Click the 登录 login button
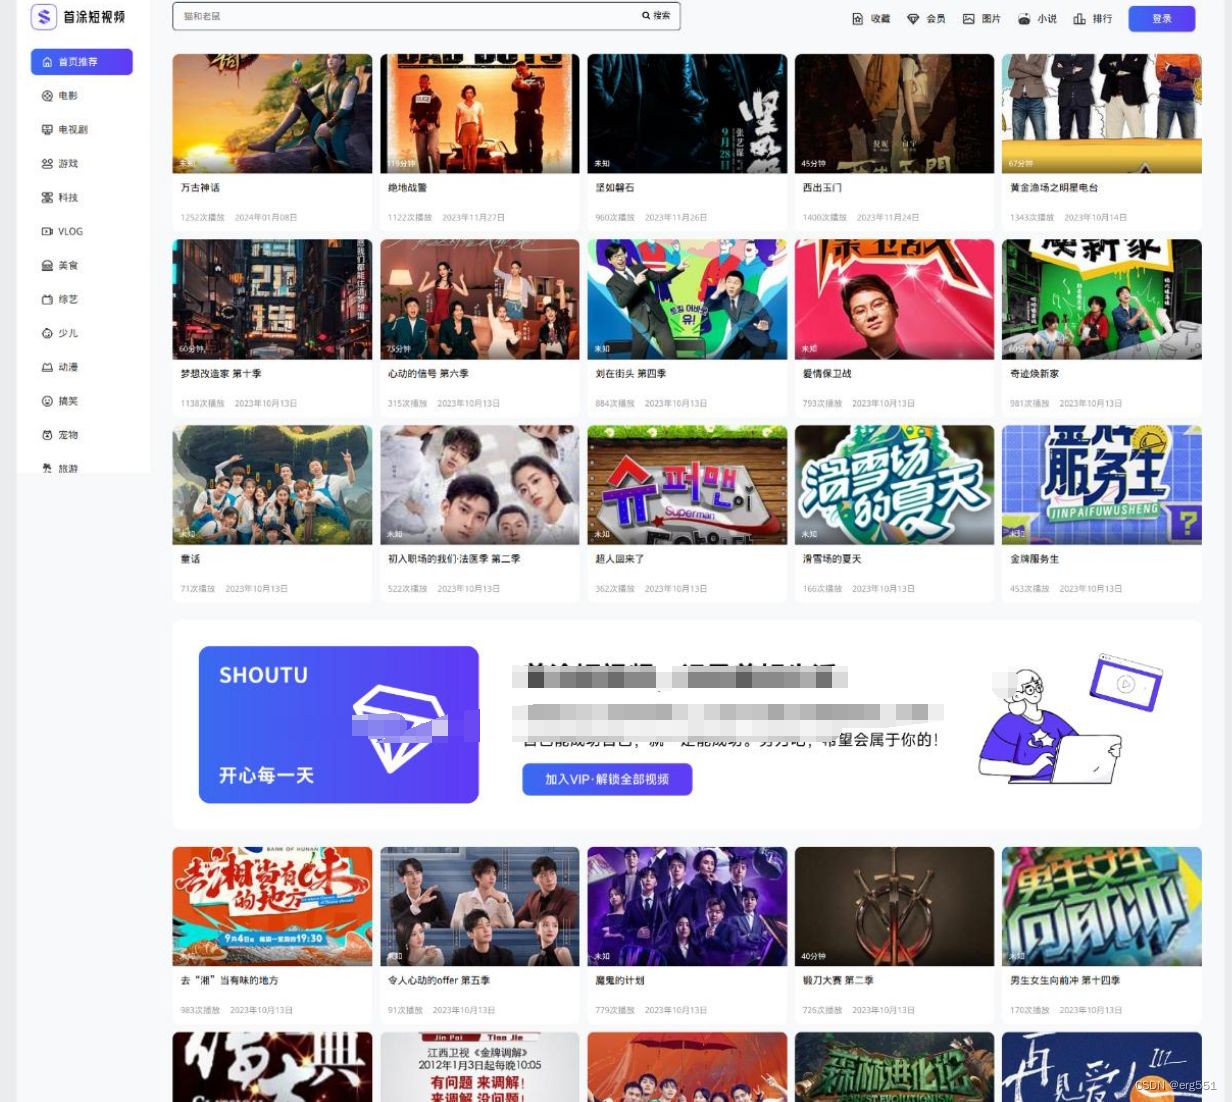The image size is (1232, 1102). (1161, 19)
